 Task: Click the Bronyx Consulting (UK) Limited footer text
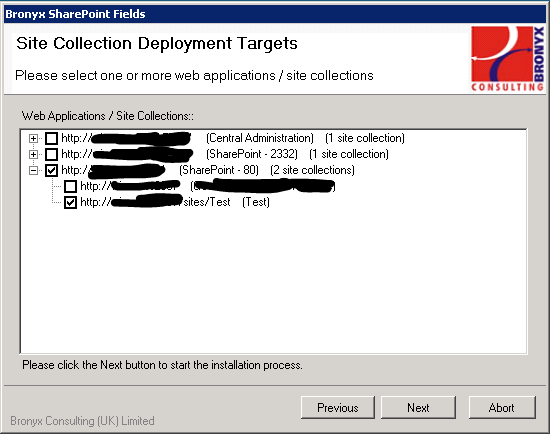[x=82, y=421]
